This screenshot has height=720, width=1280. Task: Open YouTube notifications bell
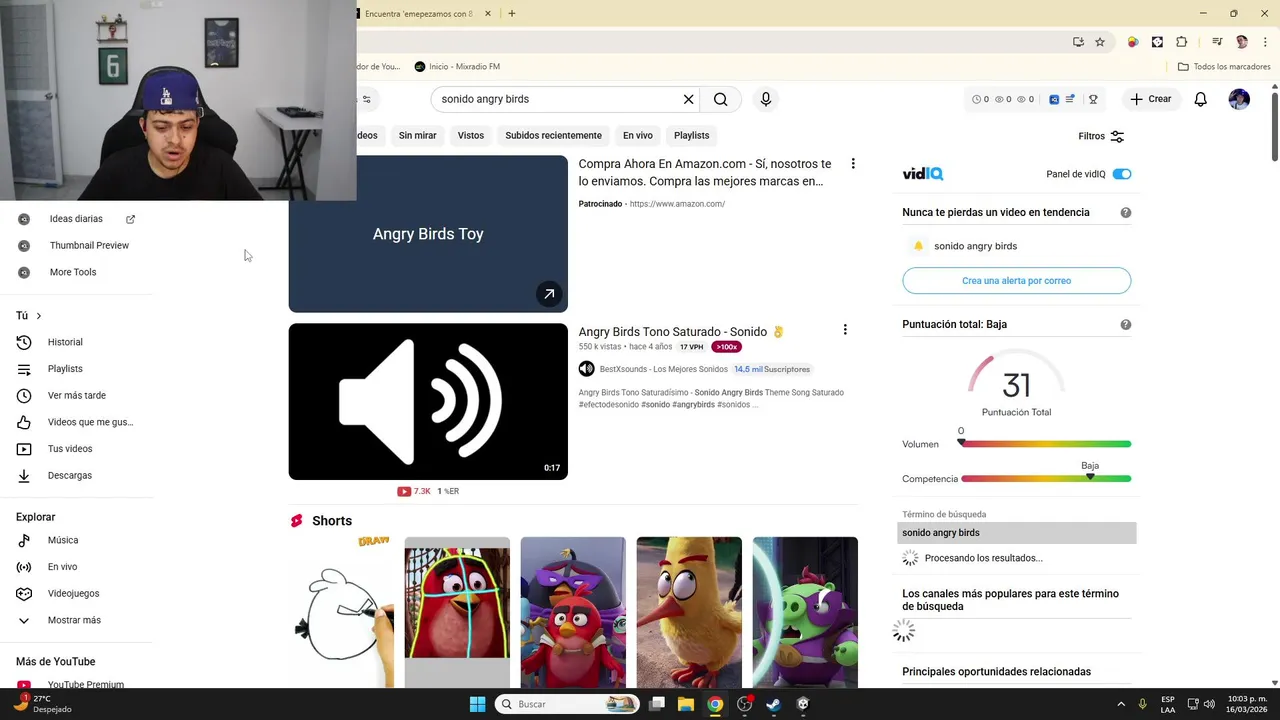point(1201,99)
